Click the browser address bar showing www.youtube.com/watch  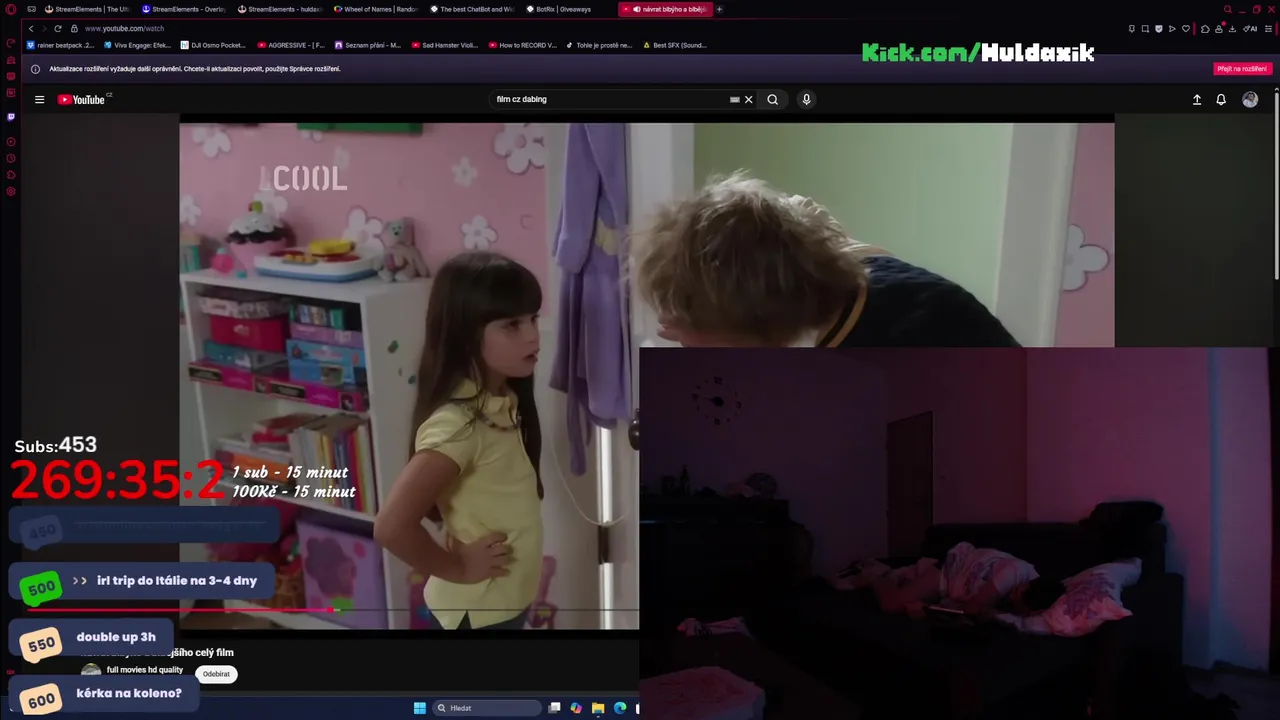click(x=124, y=28)
